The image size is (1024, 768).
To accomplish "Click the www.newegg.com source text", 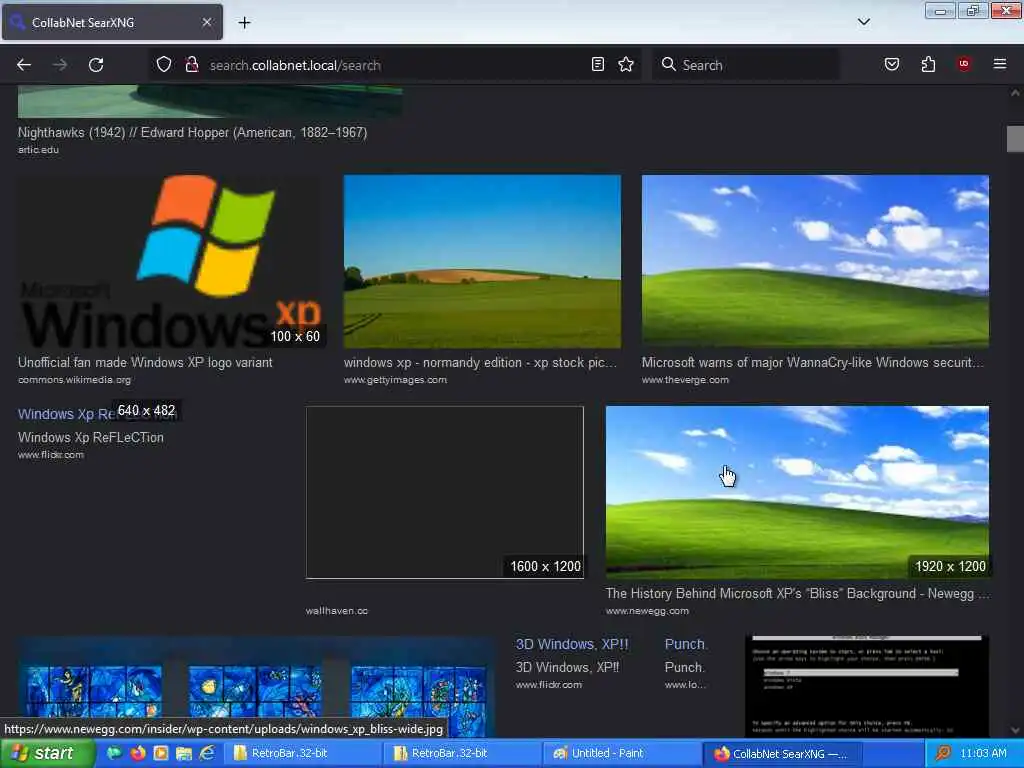I will [647, 611].
